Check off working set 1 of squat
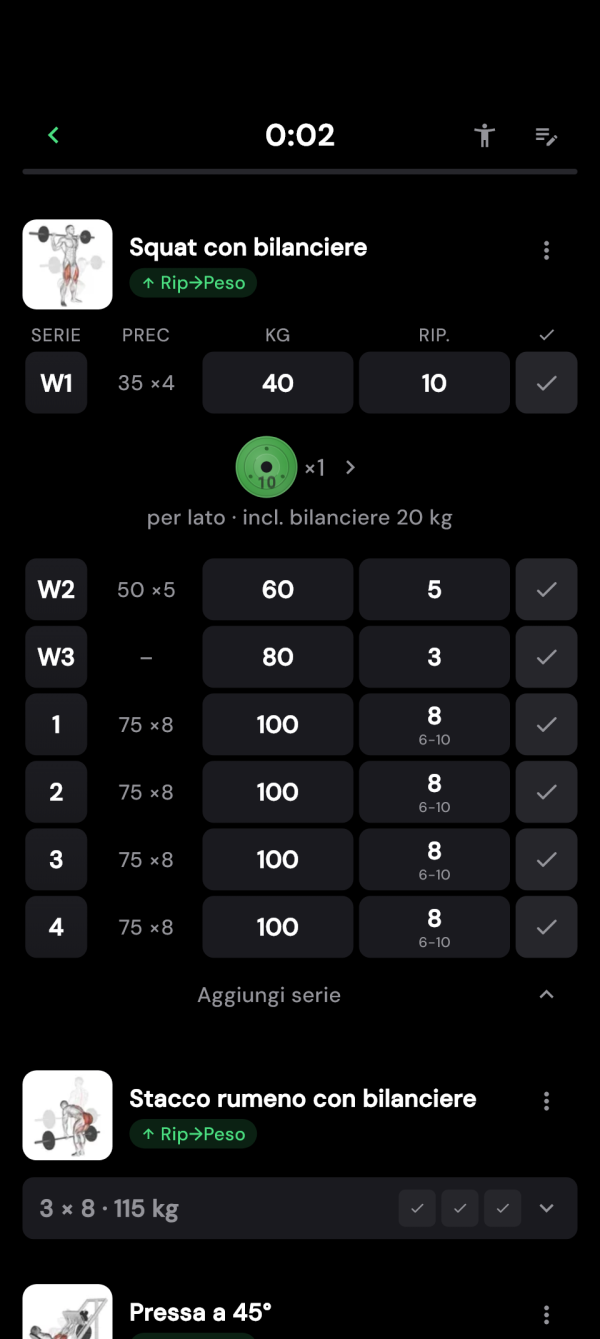This screenshot has width=600, height=1339. pyautogui.click(x=546, y=724)
